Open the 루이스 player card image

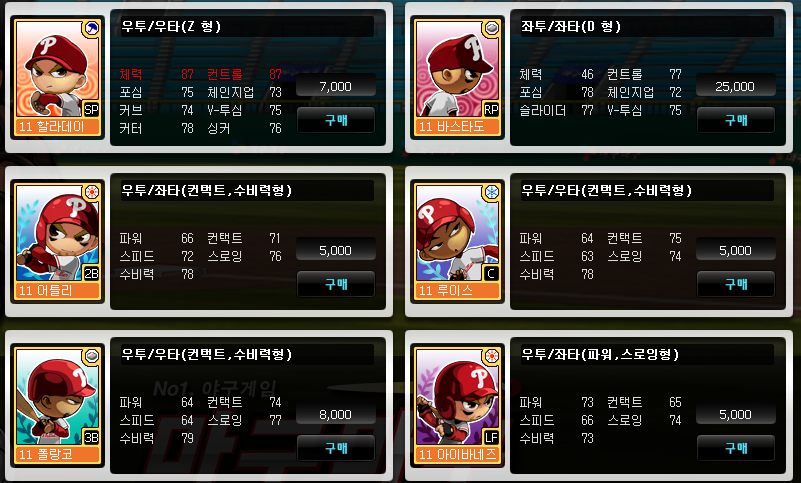click(x=458, y=241)
